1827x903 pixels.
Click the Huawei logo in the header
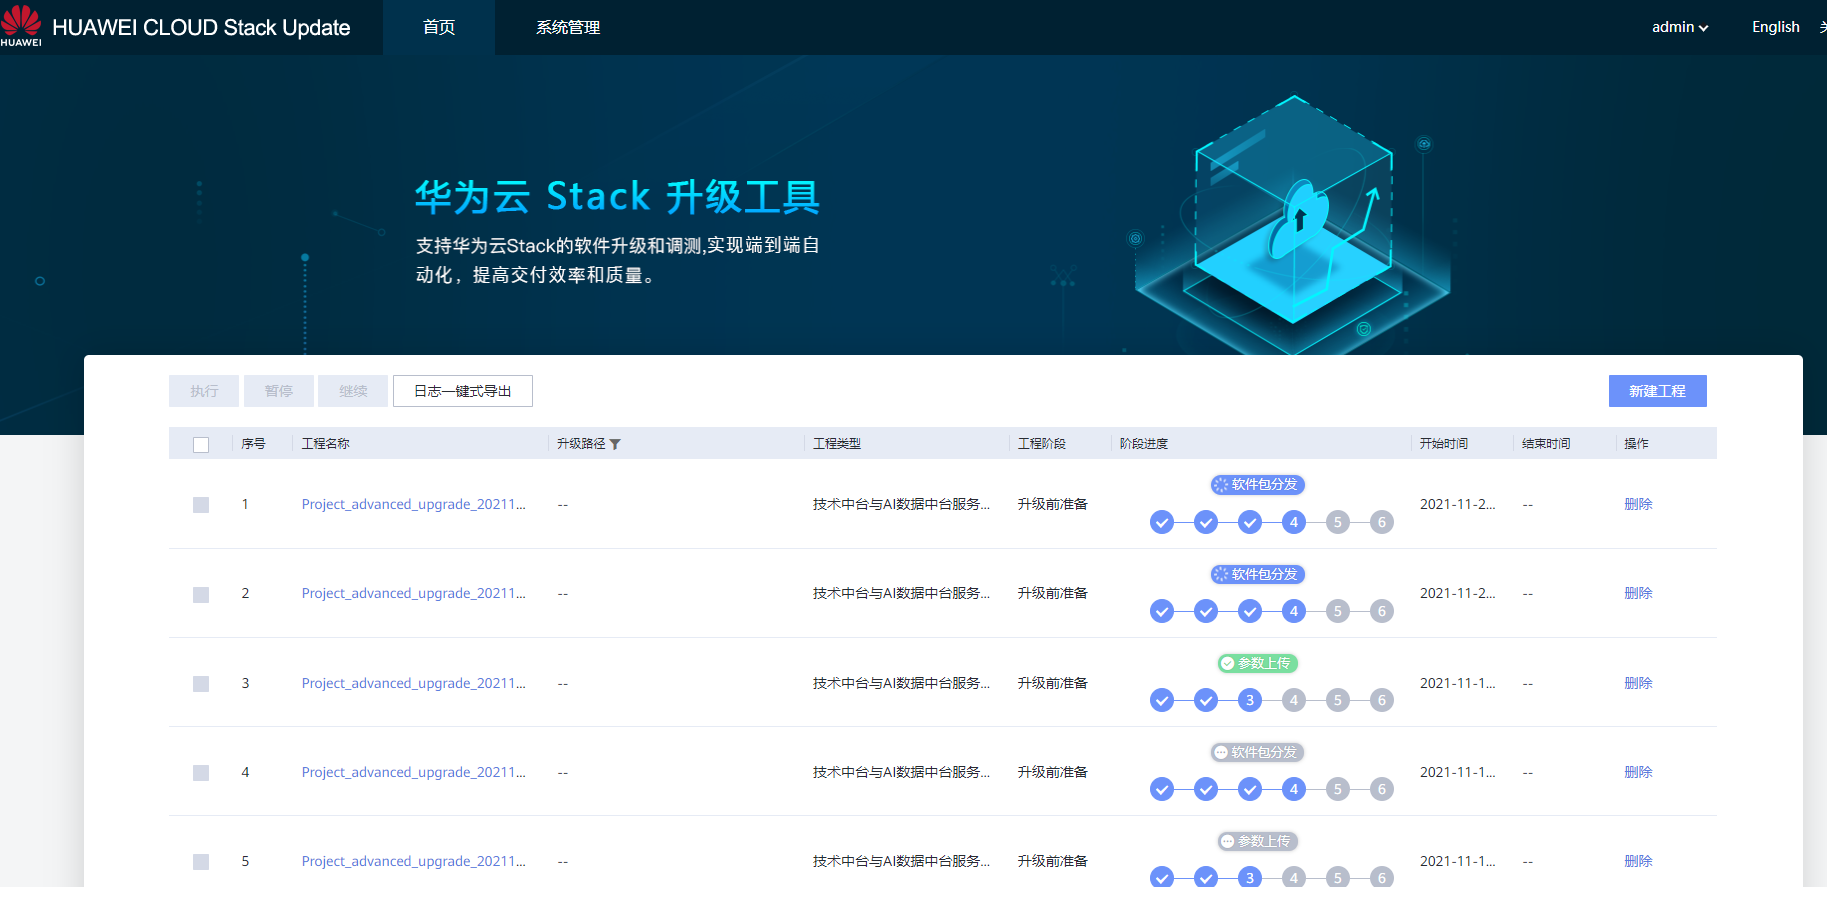click(21, 26)
